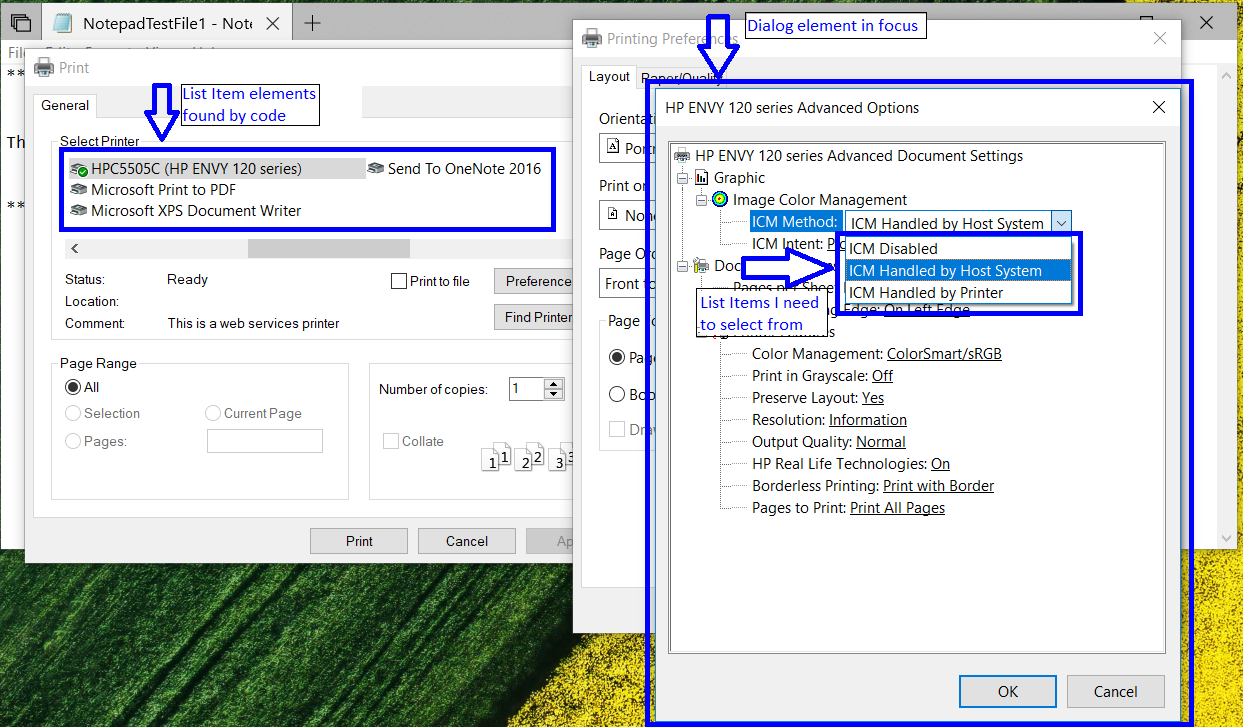
Task: Open the ColorSmart/sRGB link
Action: click(943, 353)
